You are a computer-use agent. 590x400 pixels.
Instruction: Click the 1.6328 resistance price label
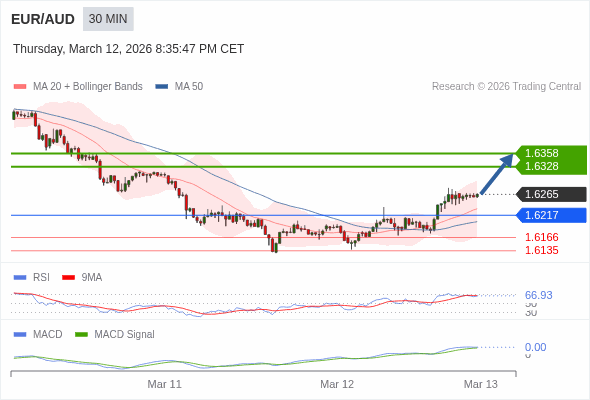point(541,166)
